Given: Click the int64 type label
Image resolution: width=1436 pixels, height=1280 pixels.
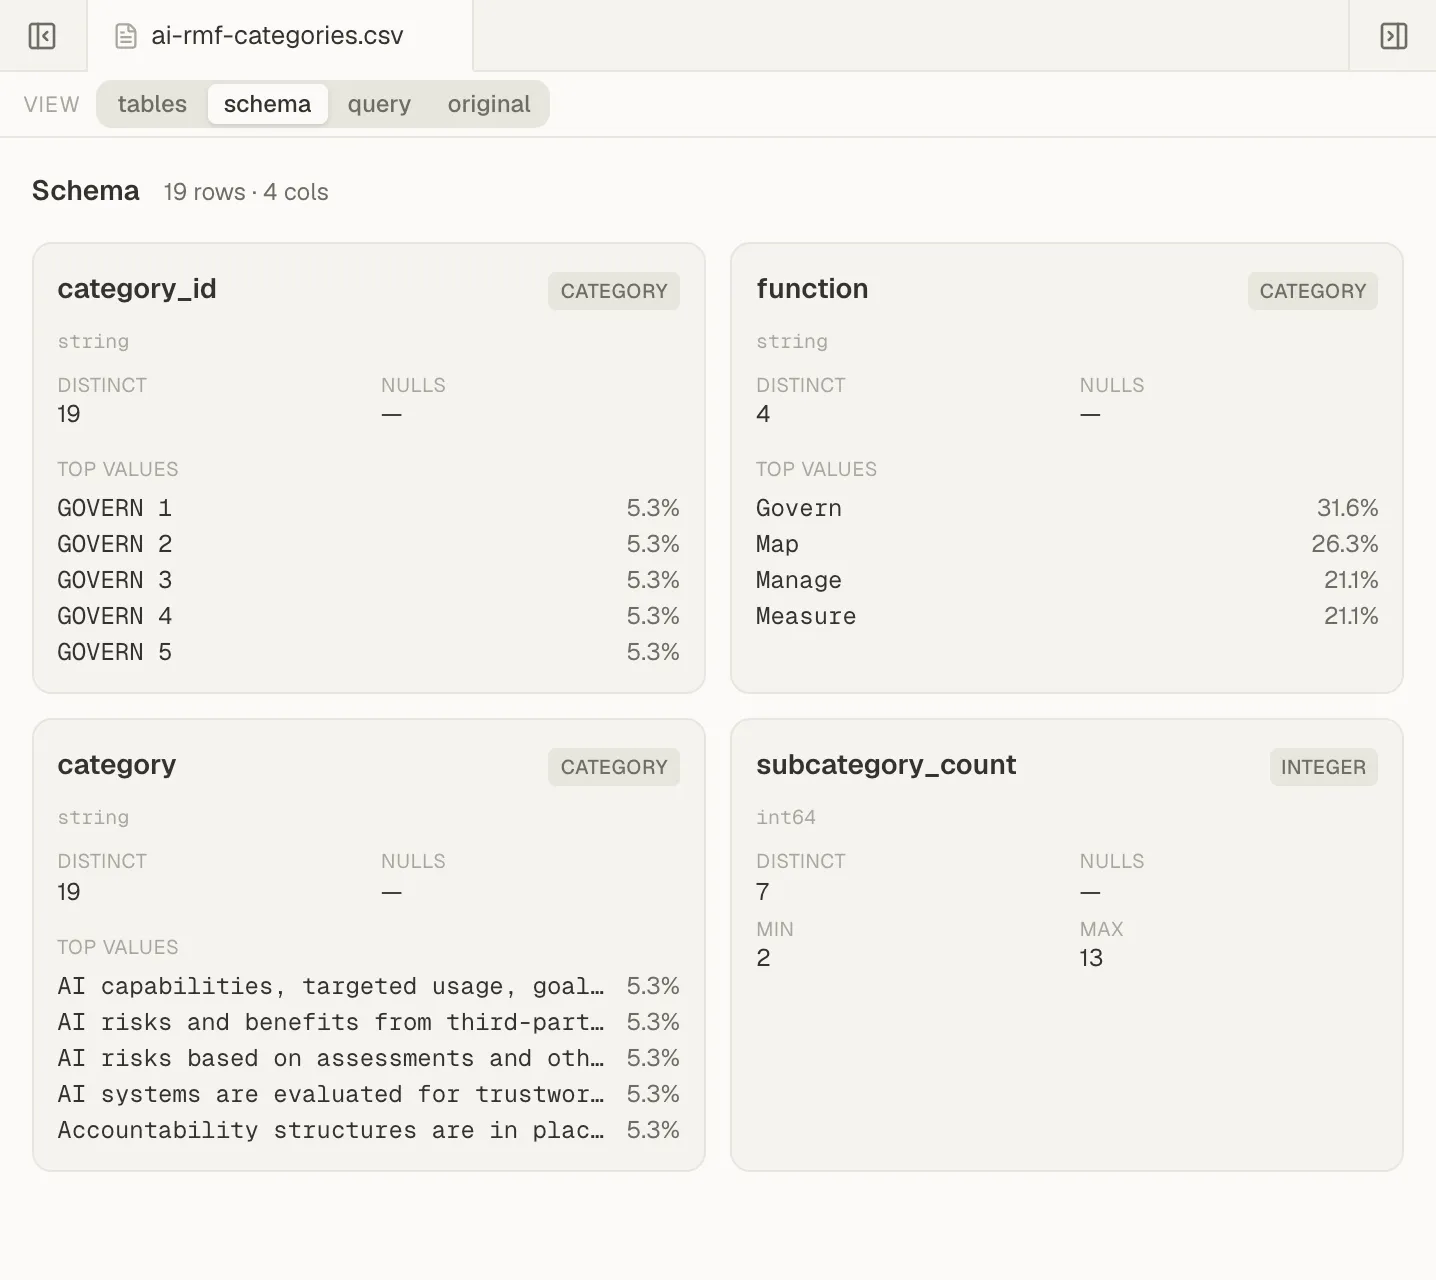Looking at the screenshot, I should click(x=786, y=817).
